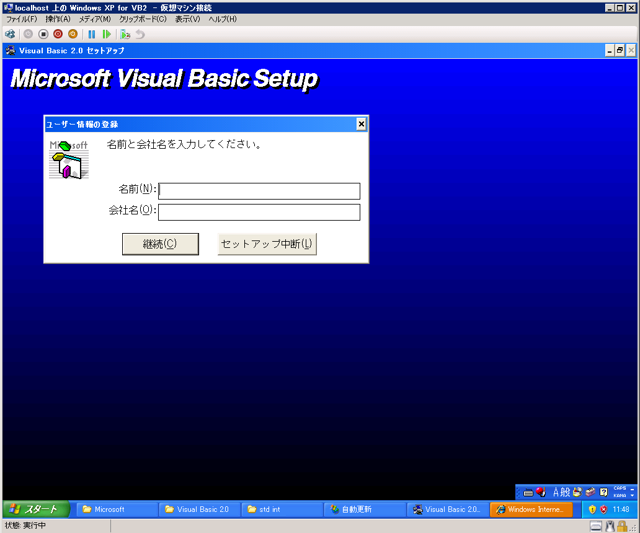
Task: Open the クリップボード(C) menu
Action: [143, 19]
